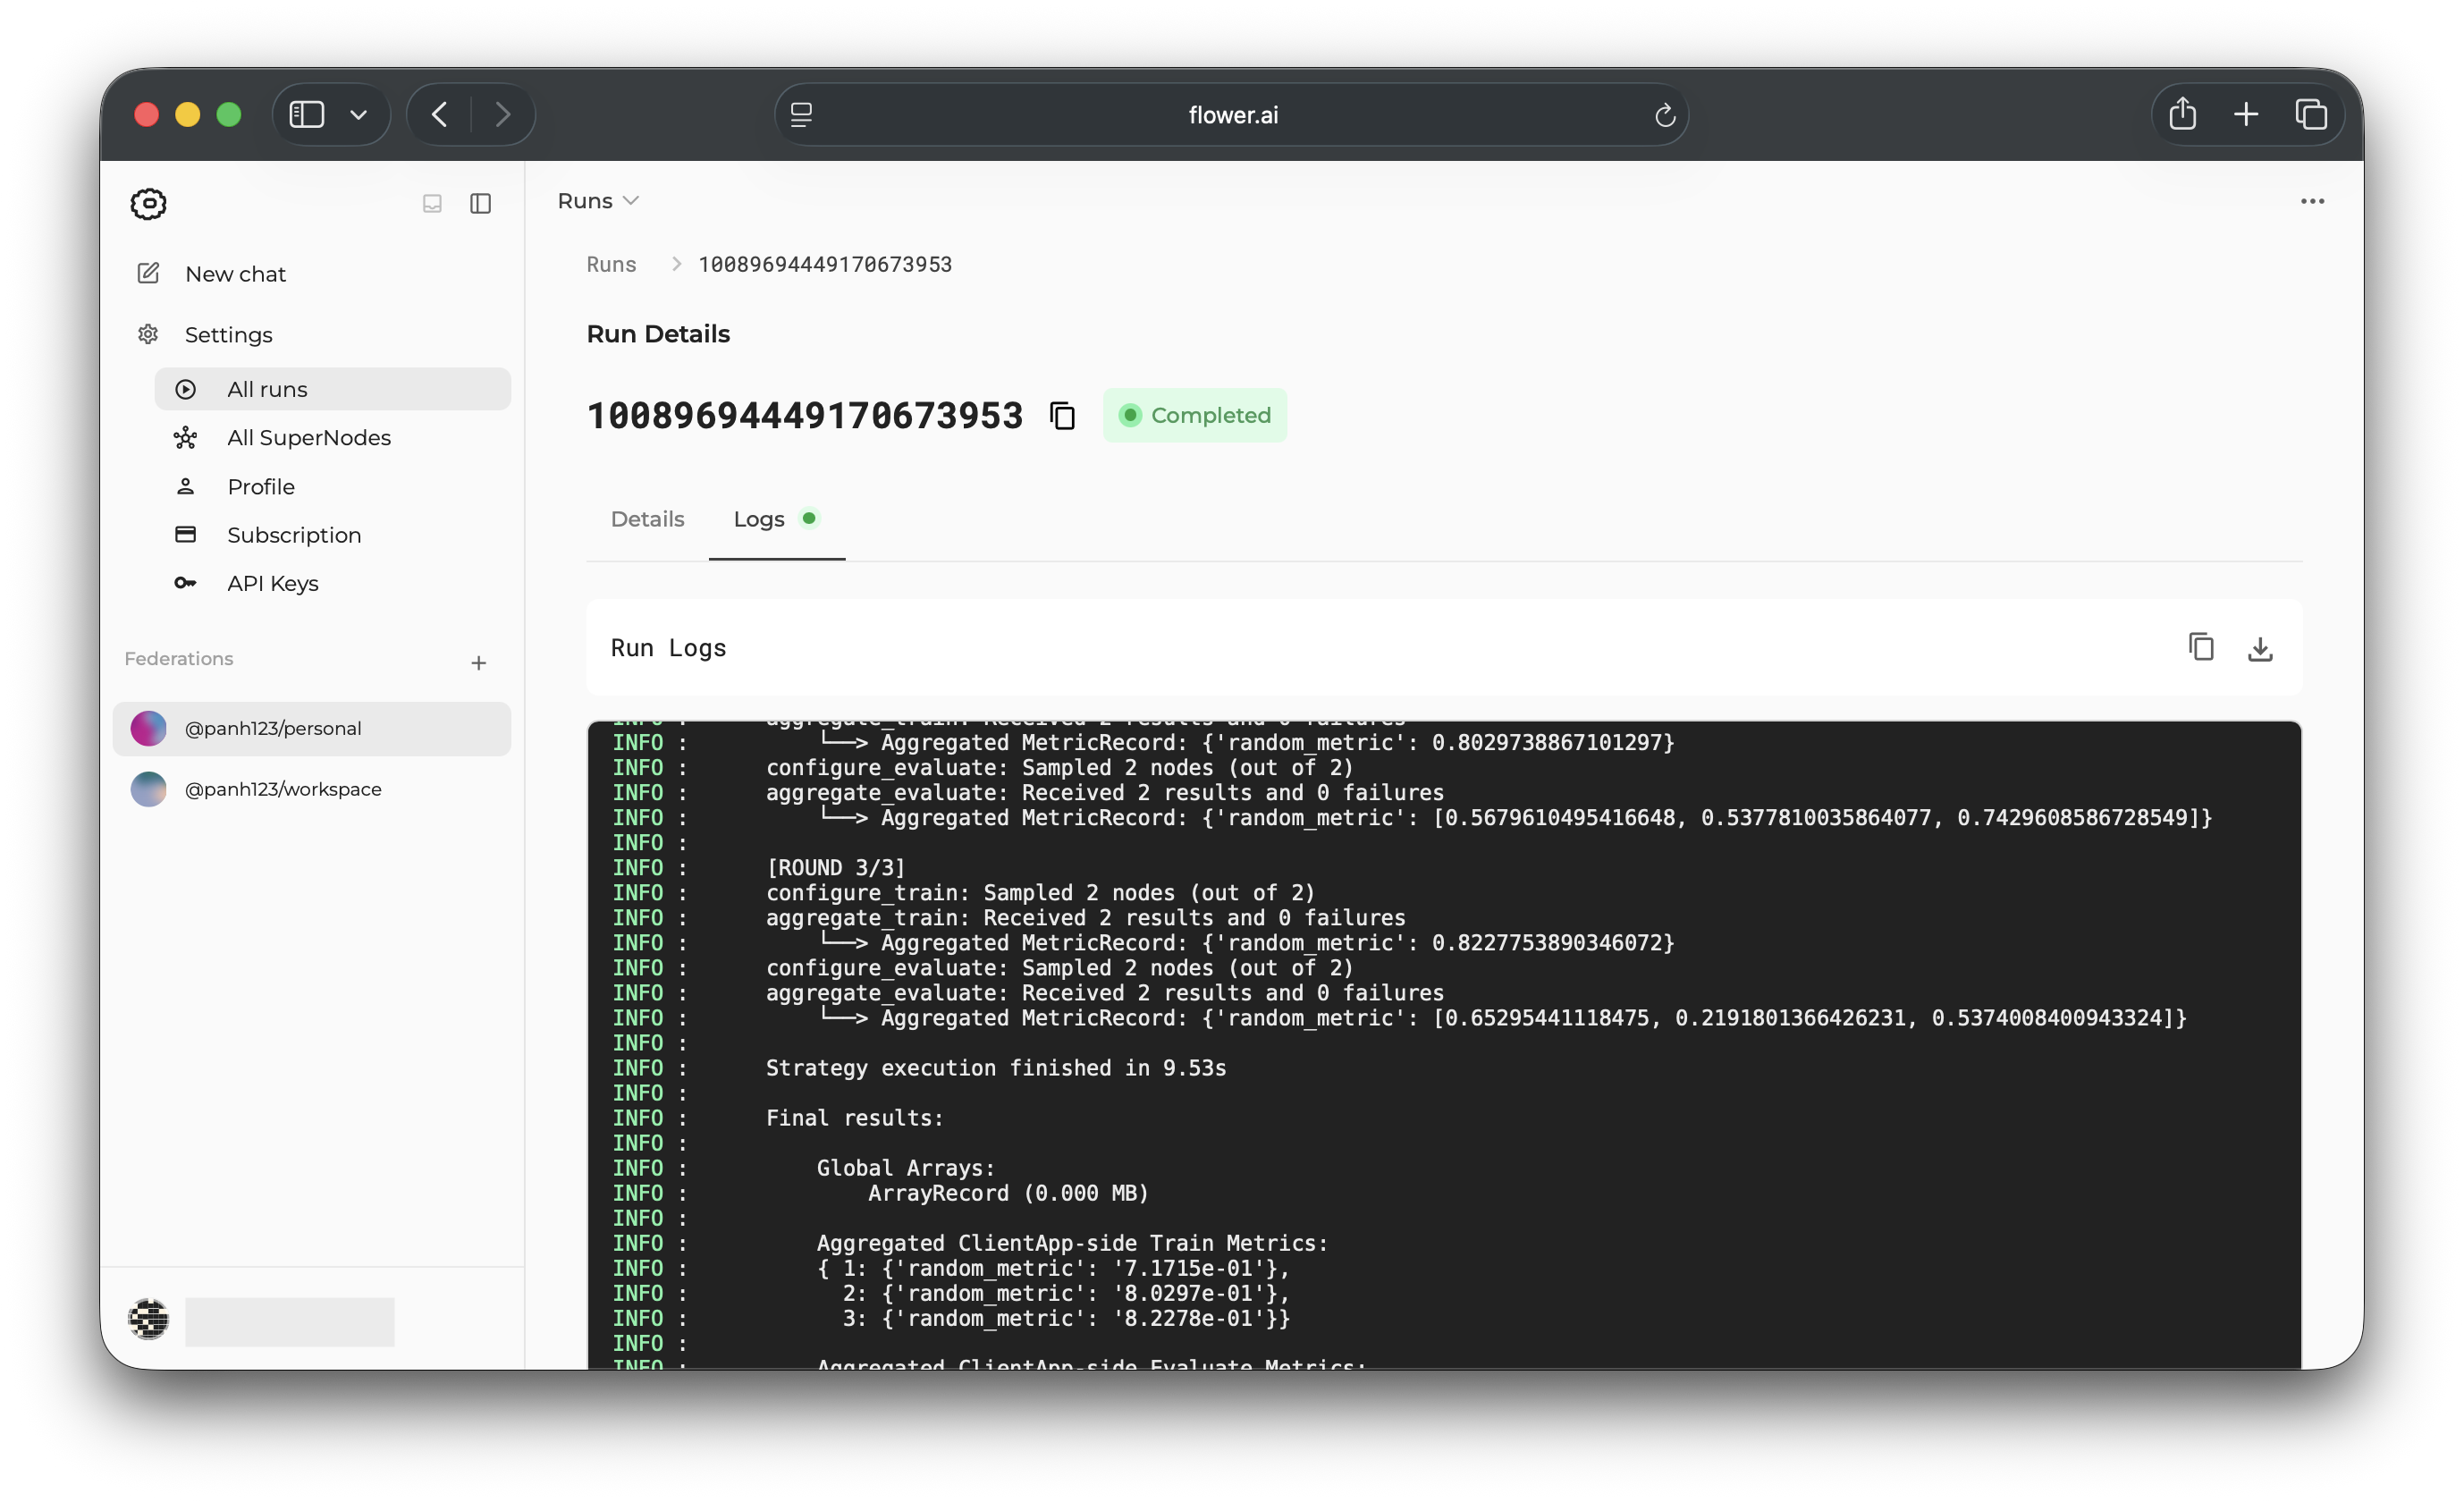Click the Safari share icon
This screenshot has height=1502, width=2464.
2182,114
